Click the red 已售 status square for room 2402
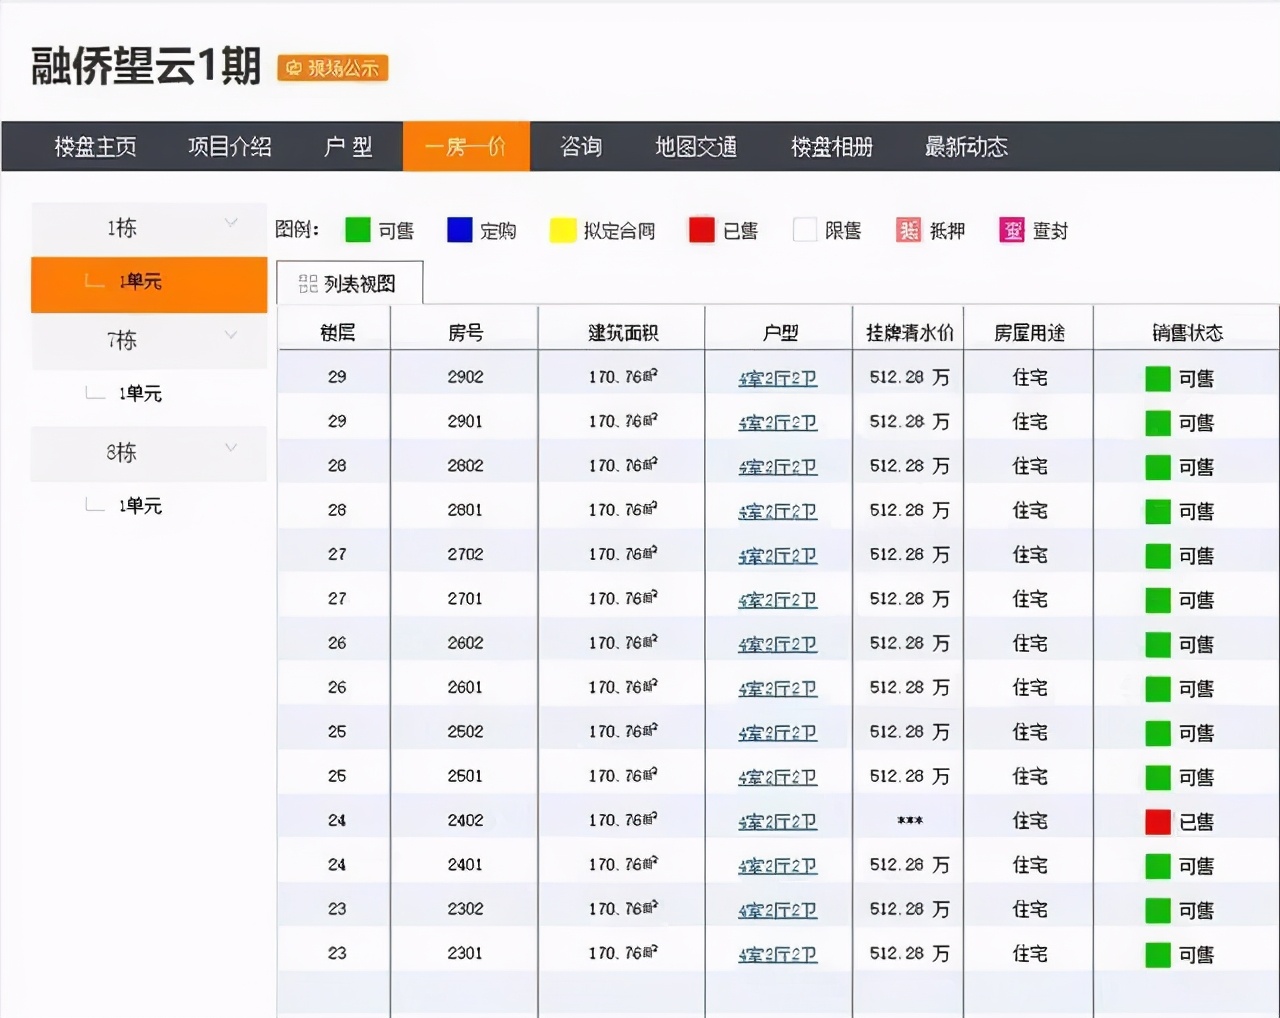The width and height of the screenshot is (1280, 1018). pyautogui.click(x=1157, y=821)
